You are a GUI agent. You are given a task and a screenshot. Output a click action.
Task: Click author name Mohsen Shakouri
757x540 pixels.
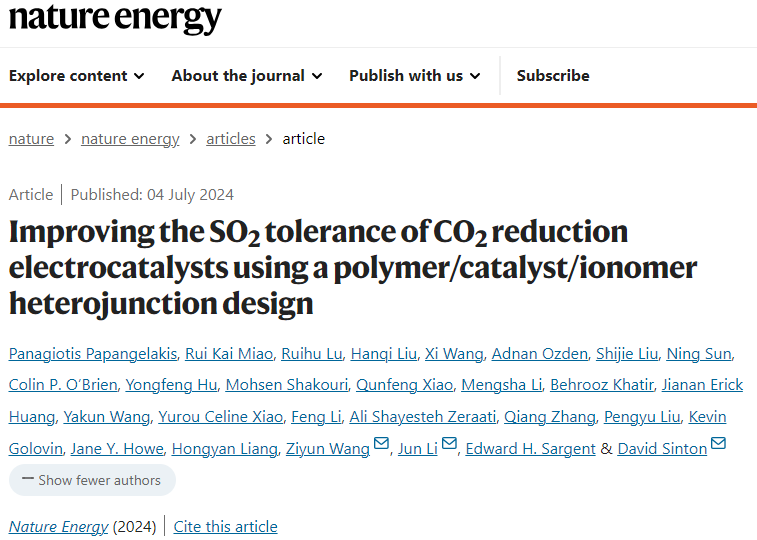[x=287, y=385]
